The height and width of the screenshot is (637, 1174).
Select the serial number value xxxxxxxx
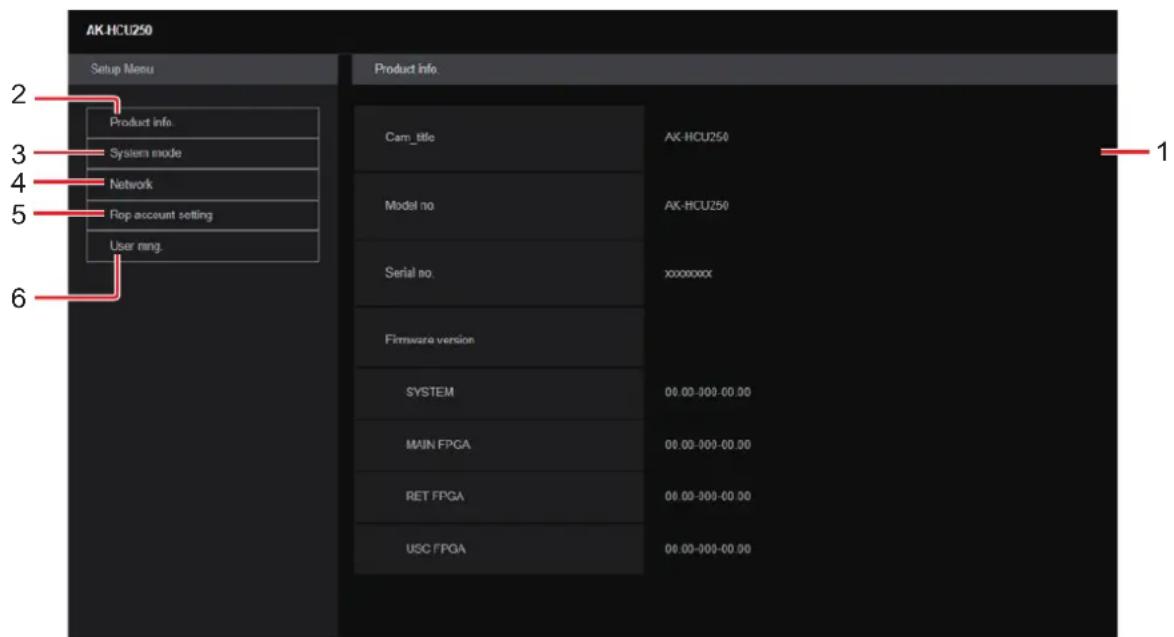(688, 274)
